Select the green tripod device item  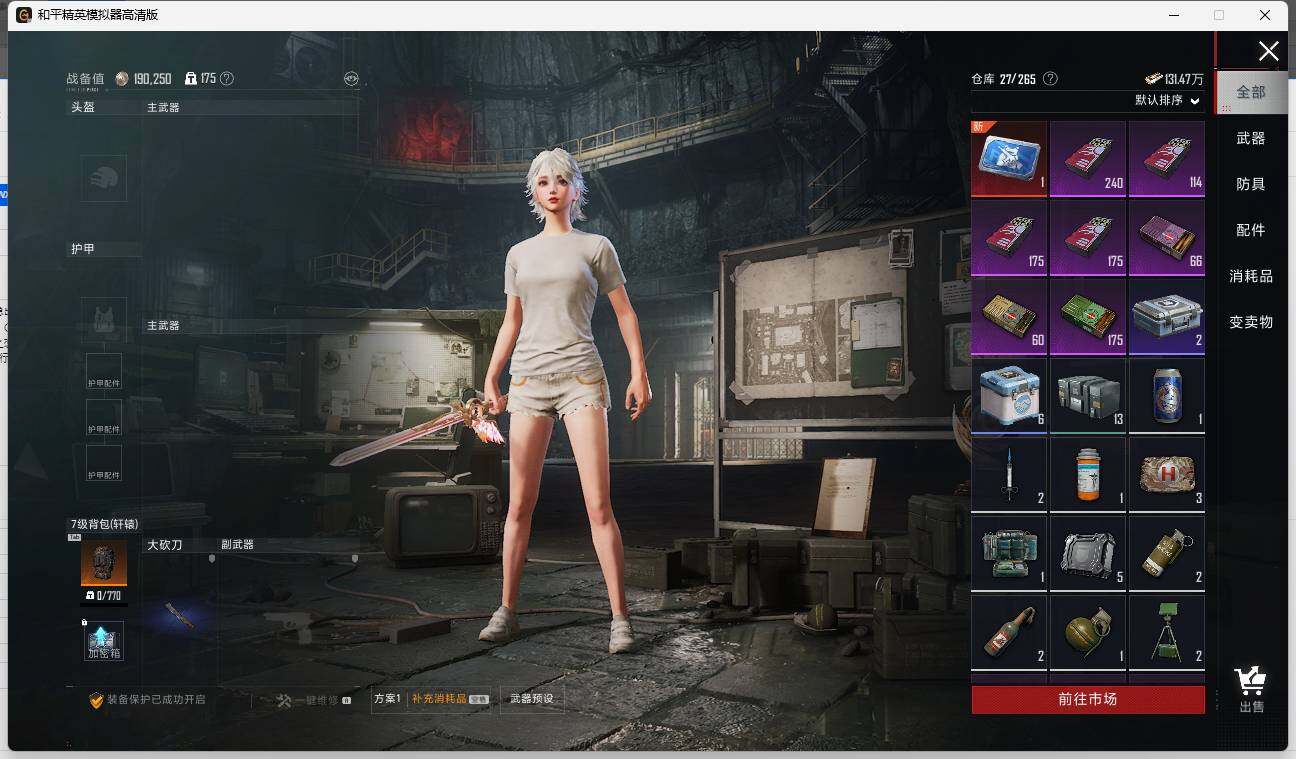(x=1167, y=632)
